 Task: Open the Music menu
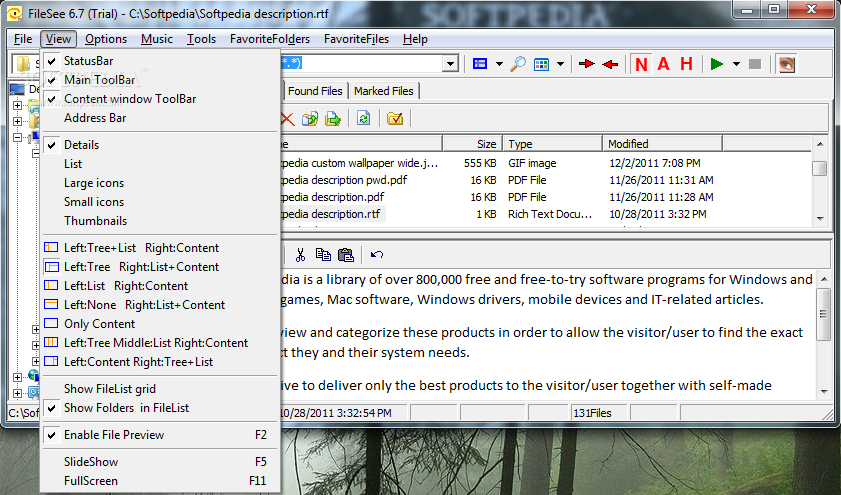pos(157,39)
